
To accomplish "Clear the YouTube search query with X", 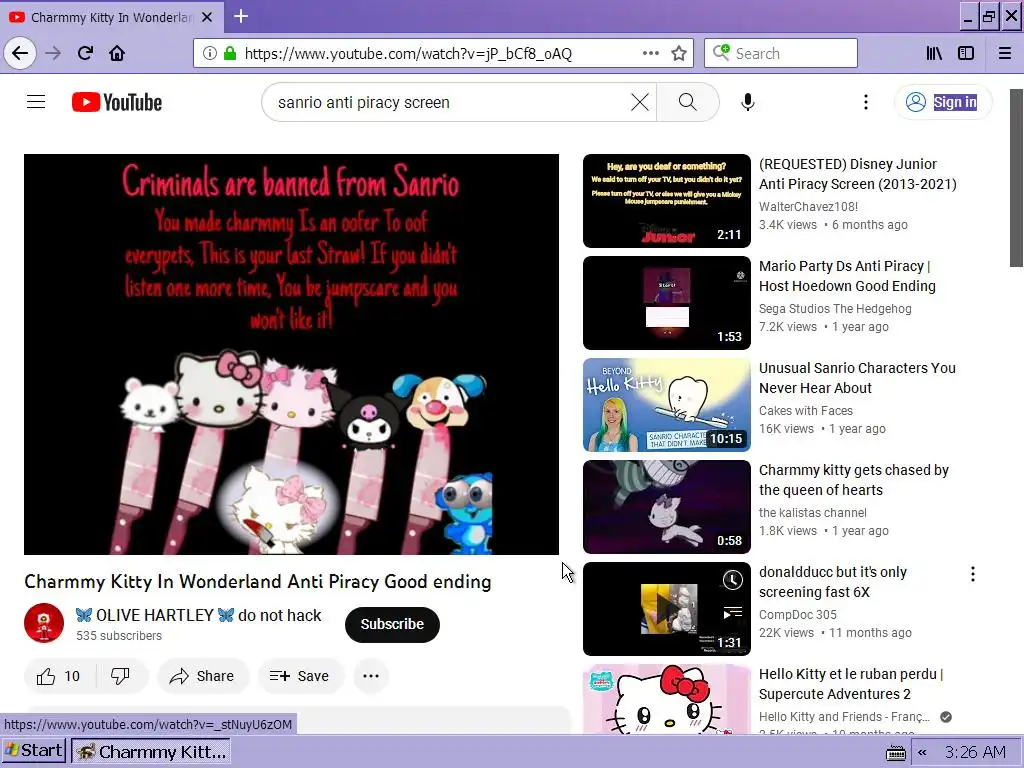I will click(640, 102).
